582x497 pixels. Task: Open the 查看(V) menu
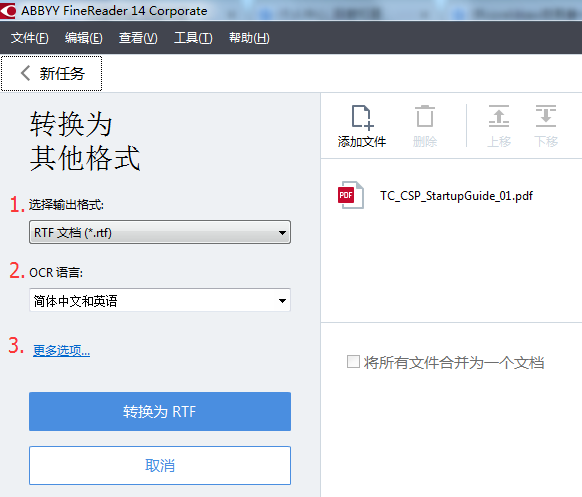point(138,38)
